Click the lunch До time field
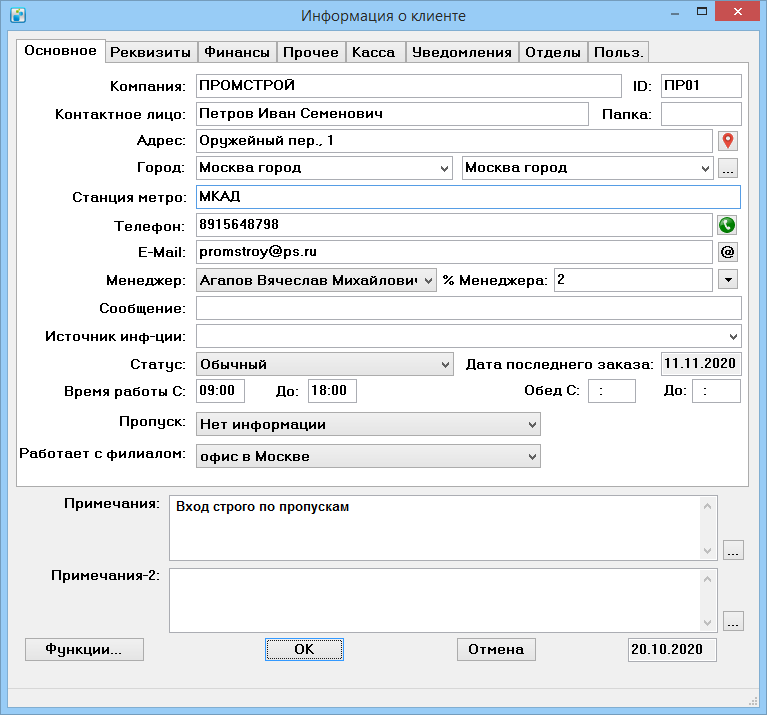 point(716,391)
